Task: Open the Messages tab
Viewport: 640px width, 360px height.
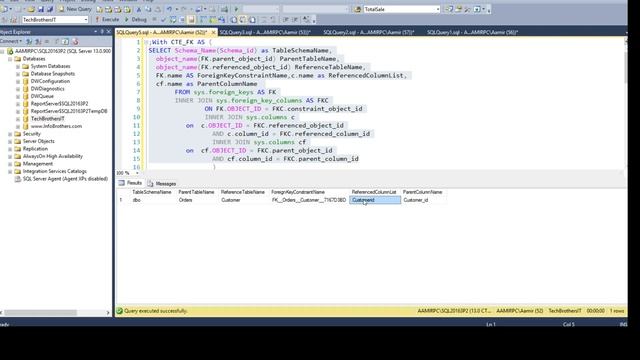Action: [x=162, y=184]
